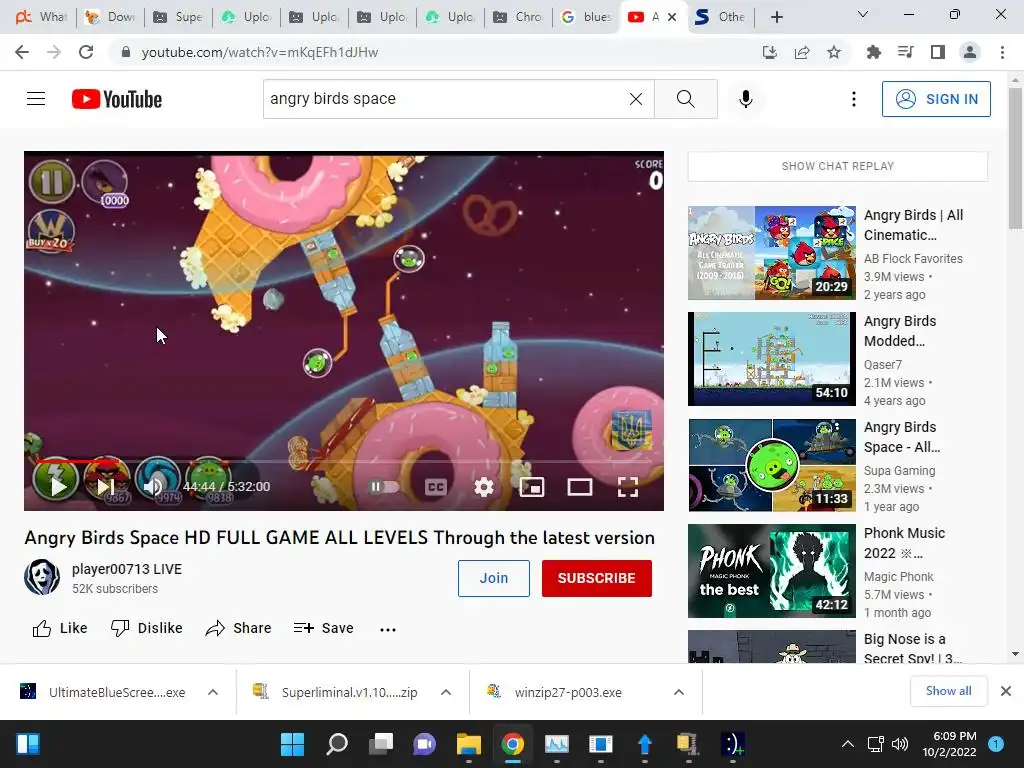Switch to the 'Othe' tab

pos(720,17)
